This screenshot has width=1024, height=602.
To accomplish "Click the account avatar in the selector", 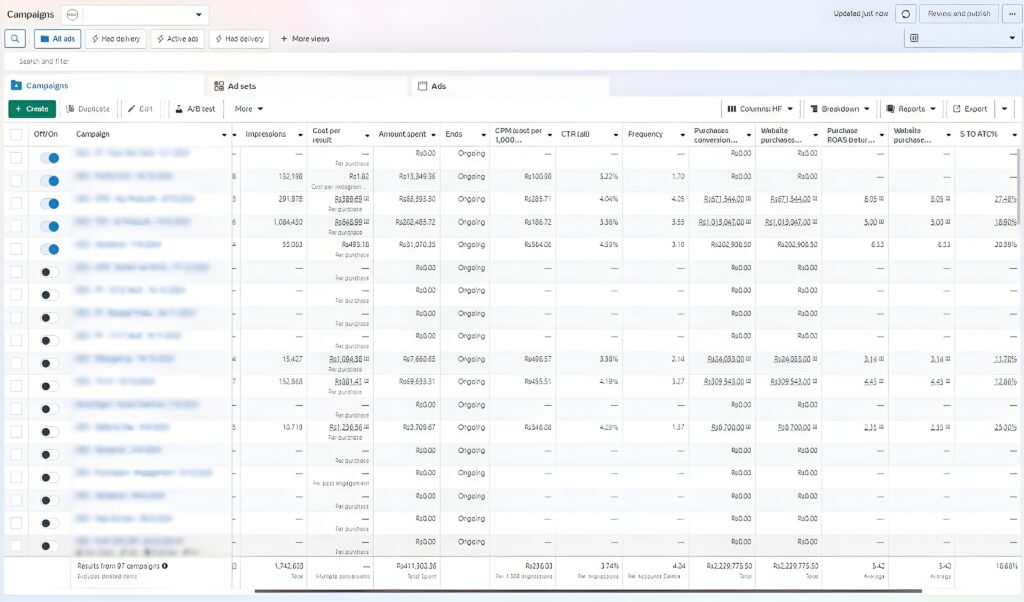I will coord(72,14).
